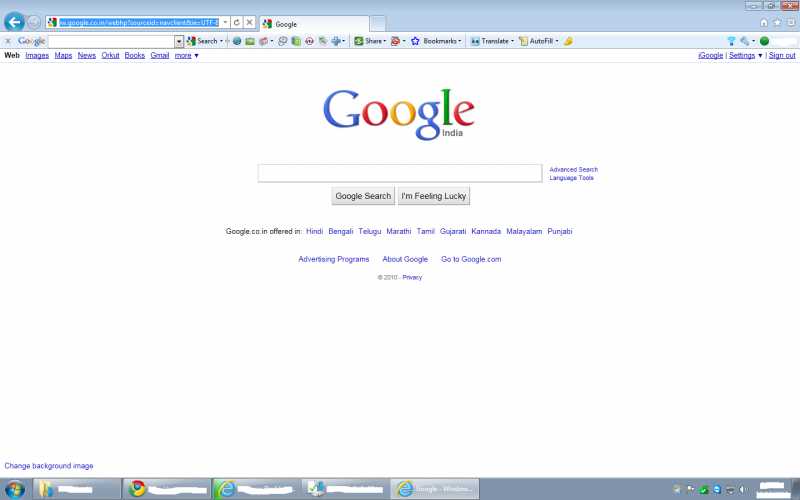Click the browser back arrow button

(14, 22)
